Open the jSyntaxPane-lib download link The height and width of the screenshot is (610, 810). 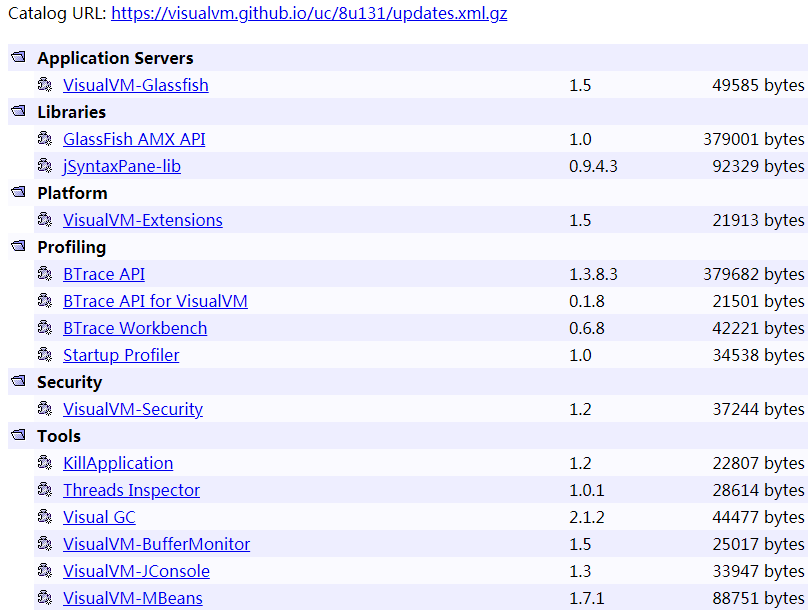122,166
